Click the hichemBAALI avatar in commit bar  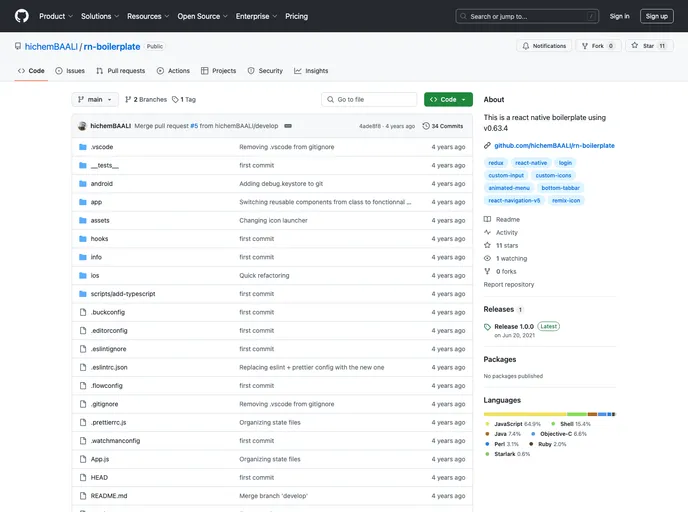[x=82, y=126]
